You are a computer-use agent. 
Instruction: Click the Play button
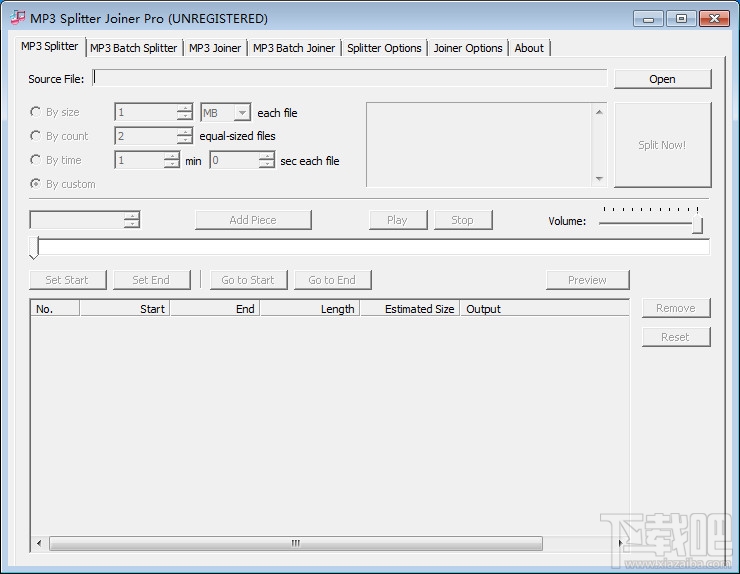(397, 220)
